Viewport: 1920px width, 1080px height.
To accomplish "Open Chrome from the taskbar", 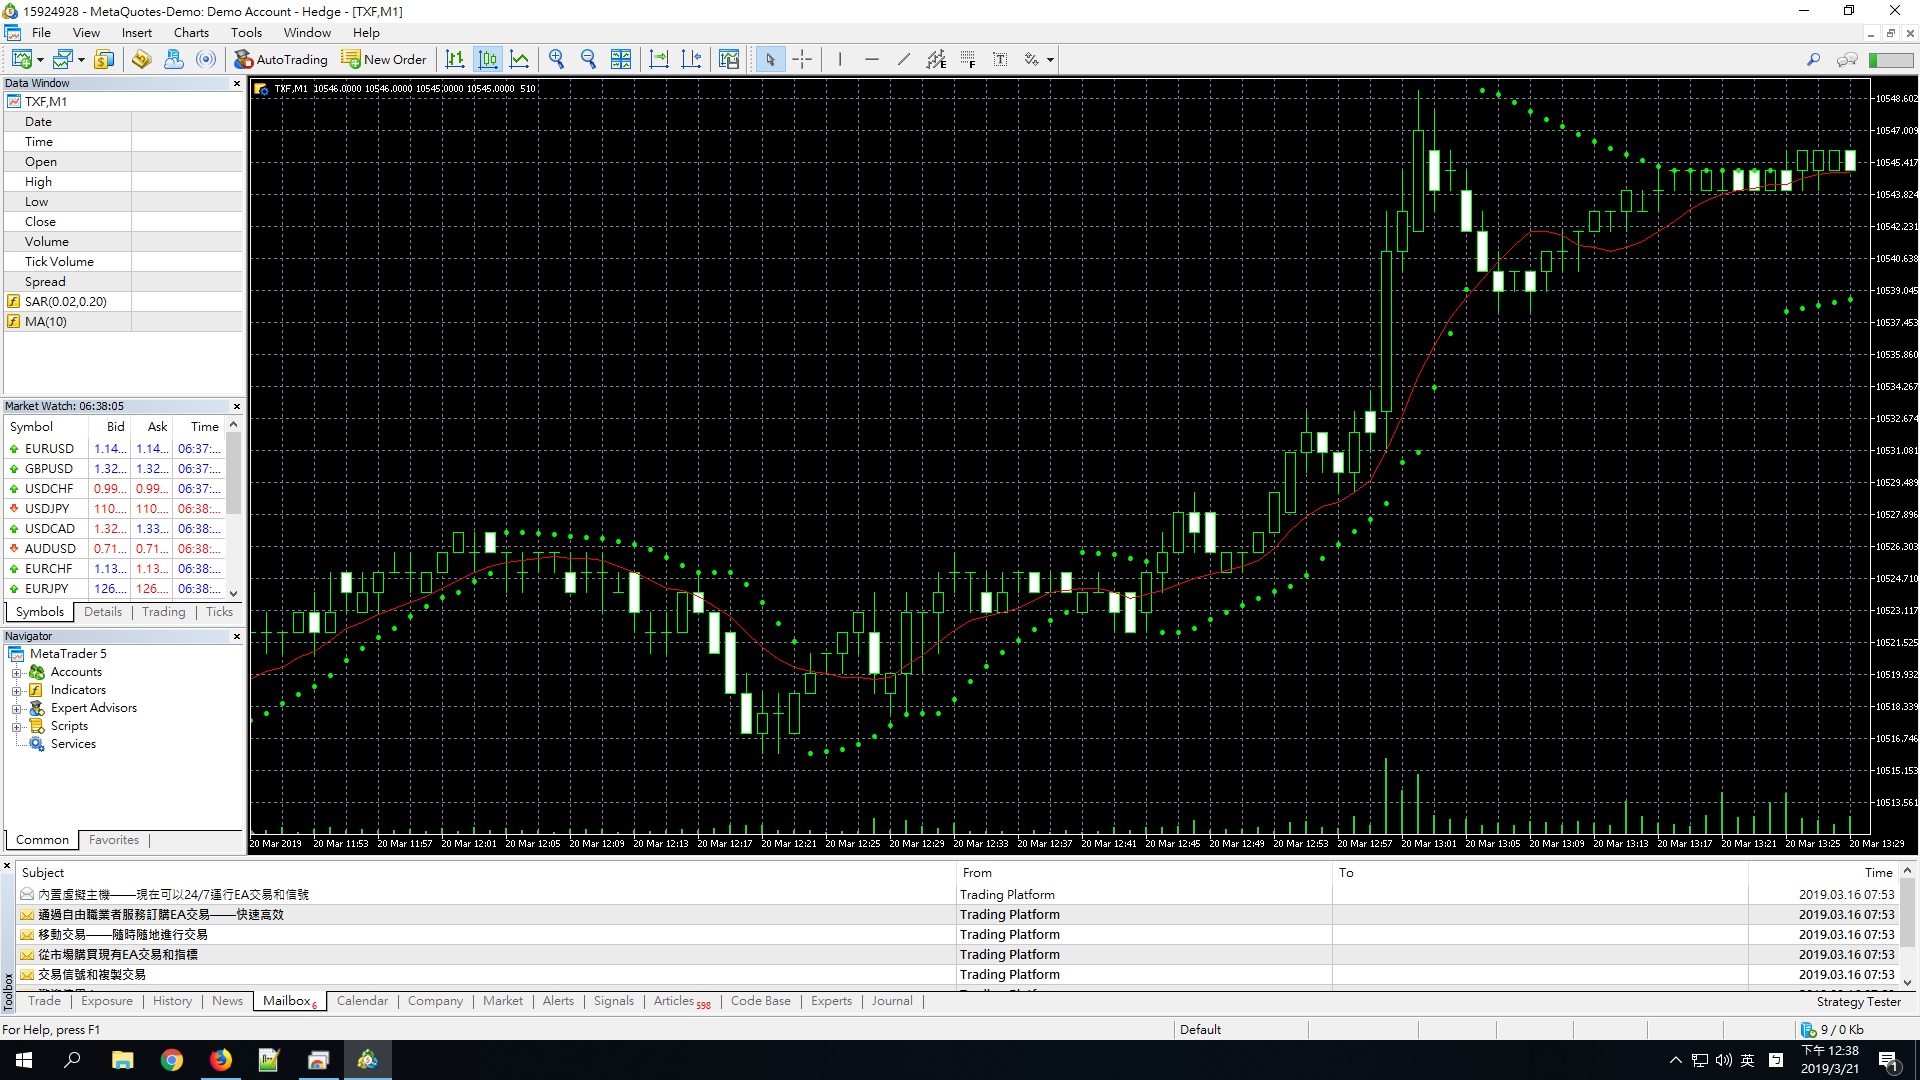I will (x=172, y=1060).
